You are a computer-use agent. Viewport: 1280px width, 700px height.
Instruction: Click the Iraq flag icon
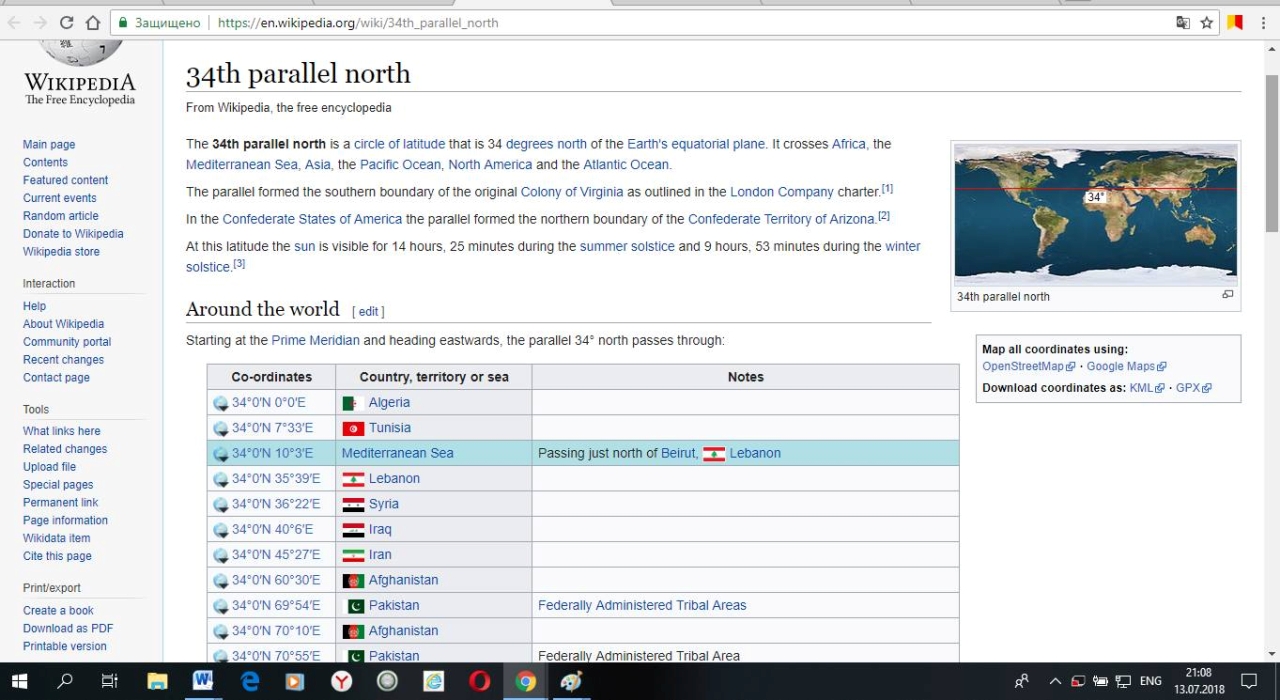pos(353,530)
